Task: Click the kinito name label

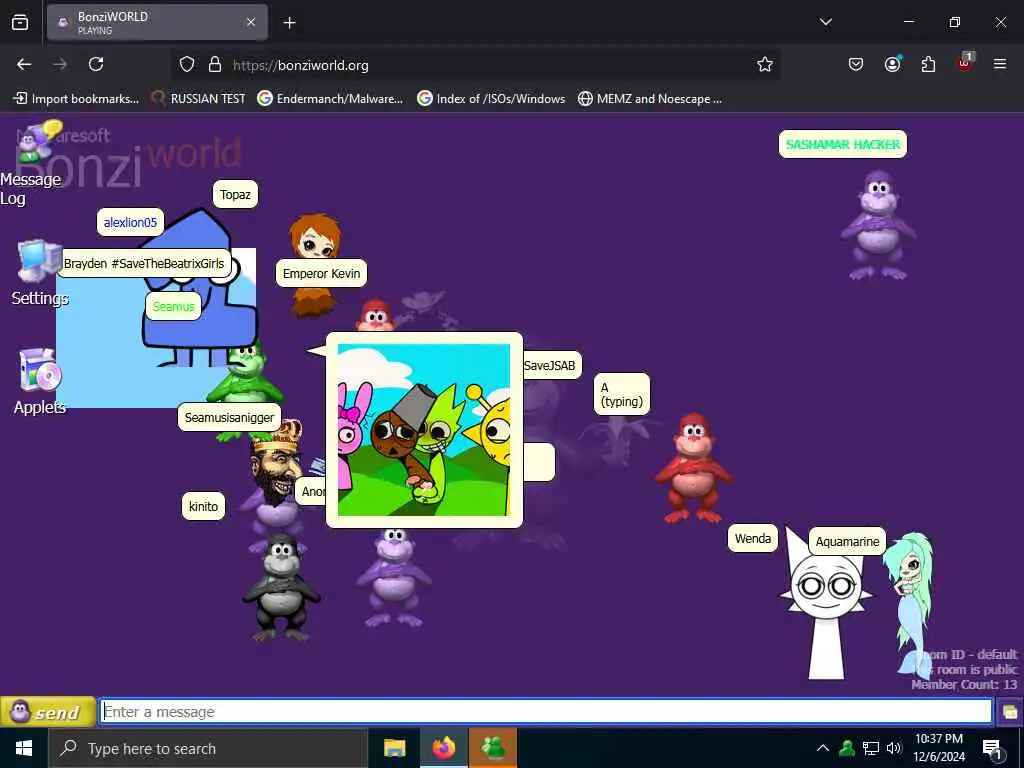Action: pos(203,506)
